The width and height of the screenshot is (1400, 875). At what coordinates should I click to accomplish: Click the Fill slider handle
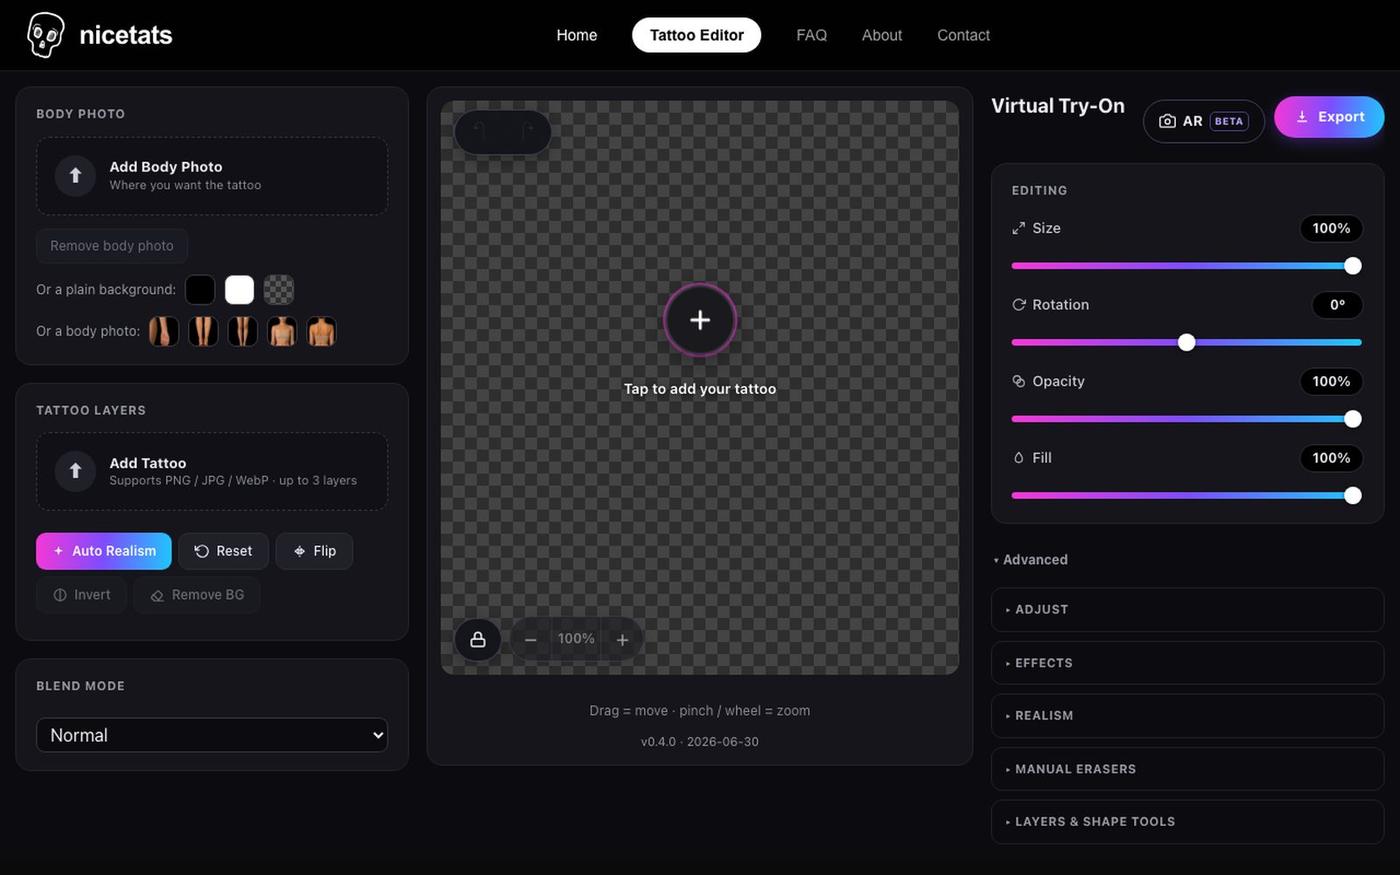[x=1353, y=496]
